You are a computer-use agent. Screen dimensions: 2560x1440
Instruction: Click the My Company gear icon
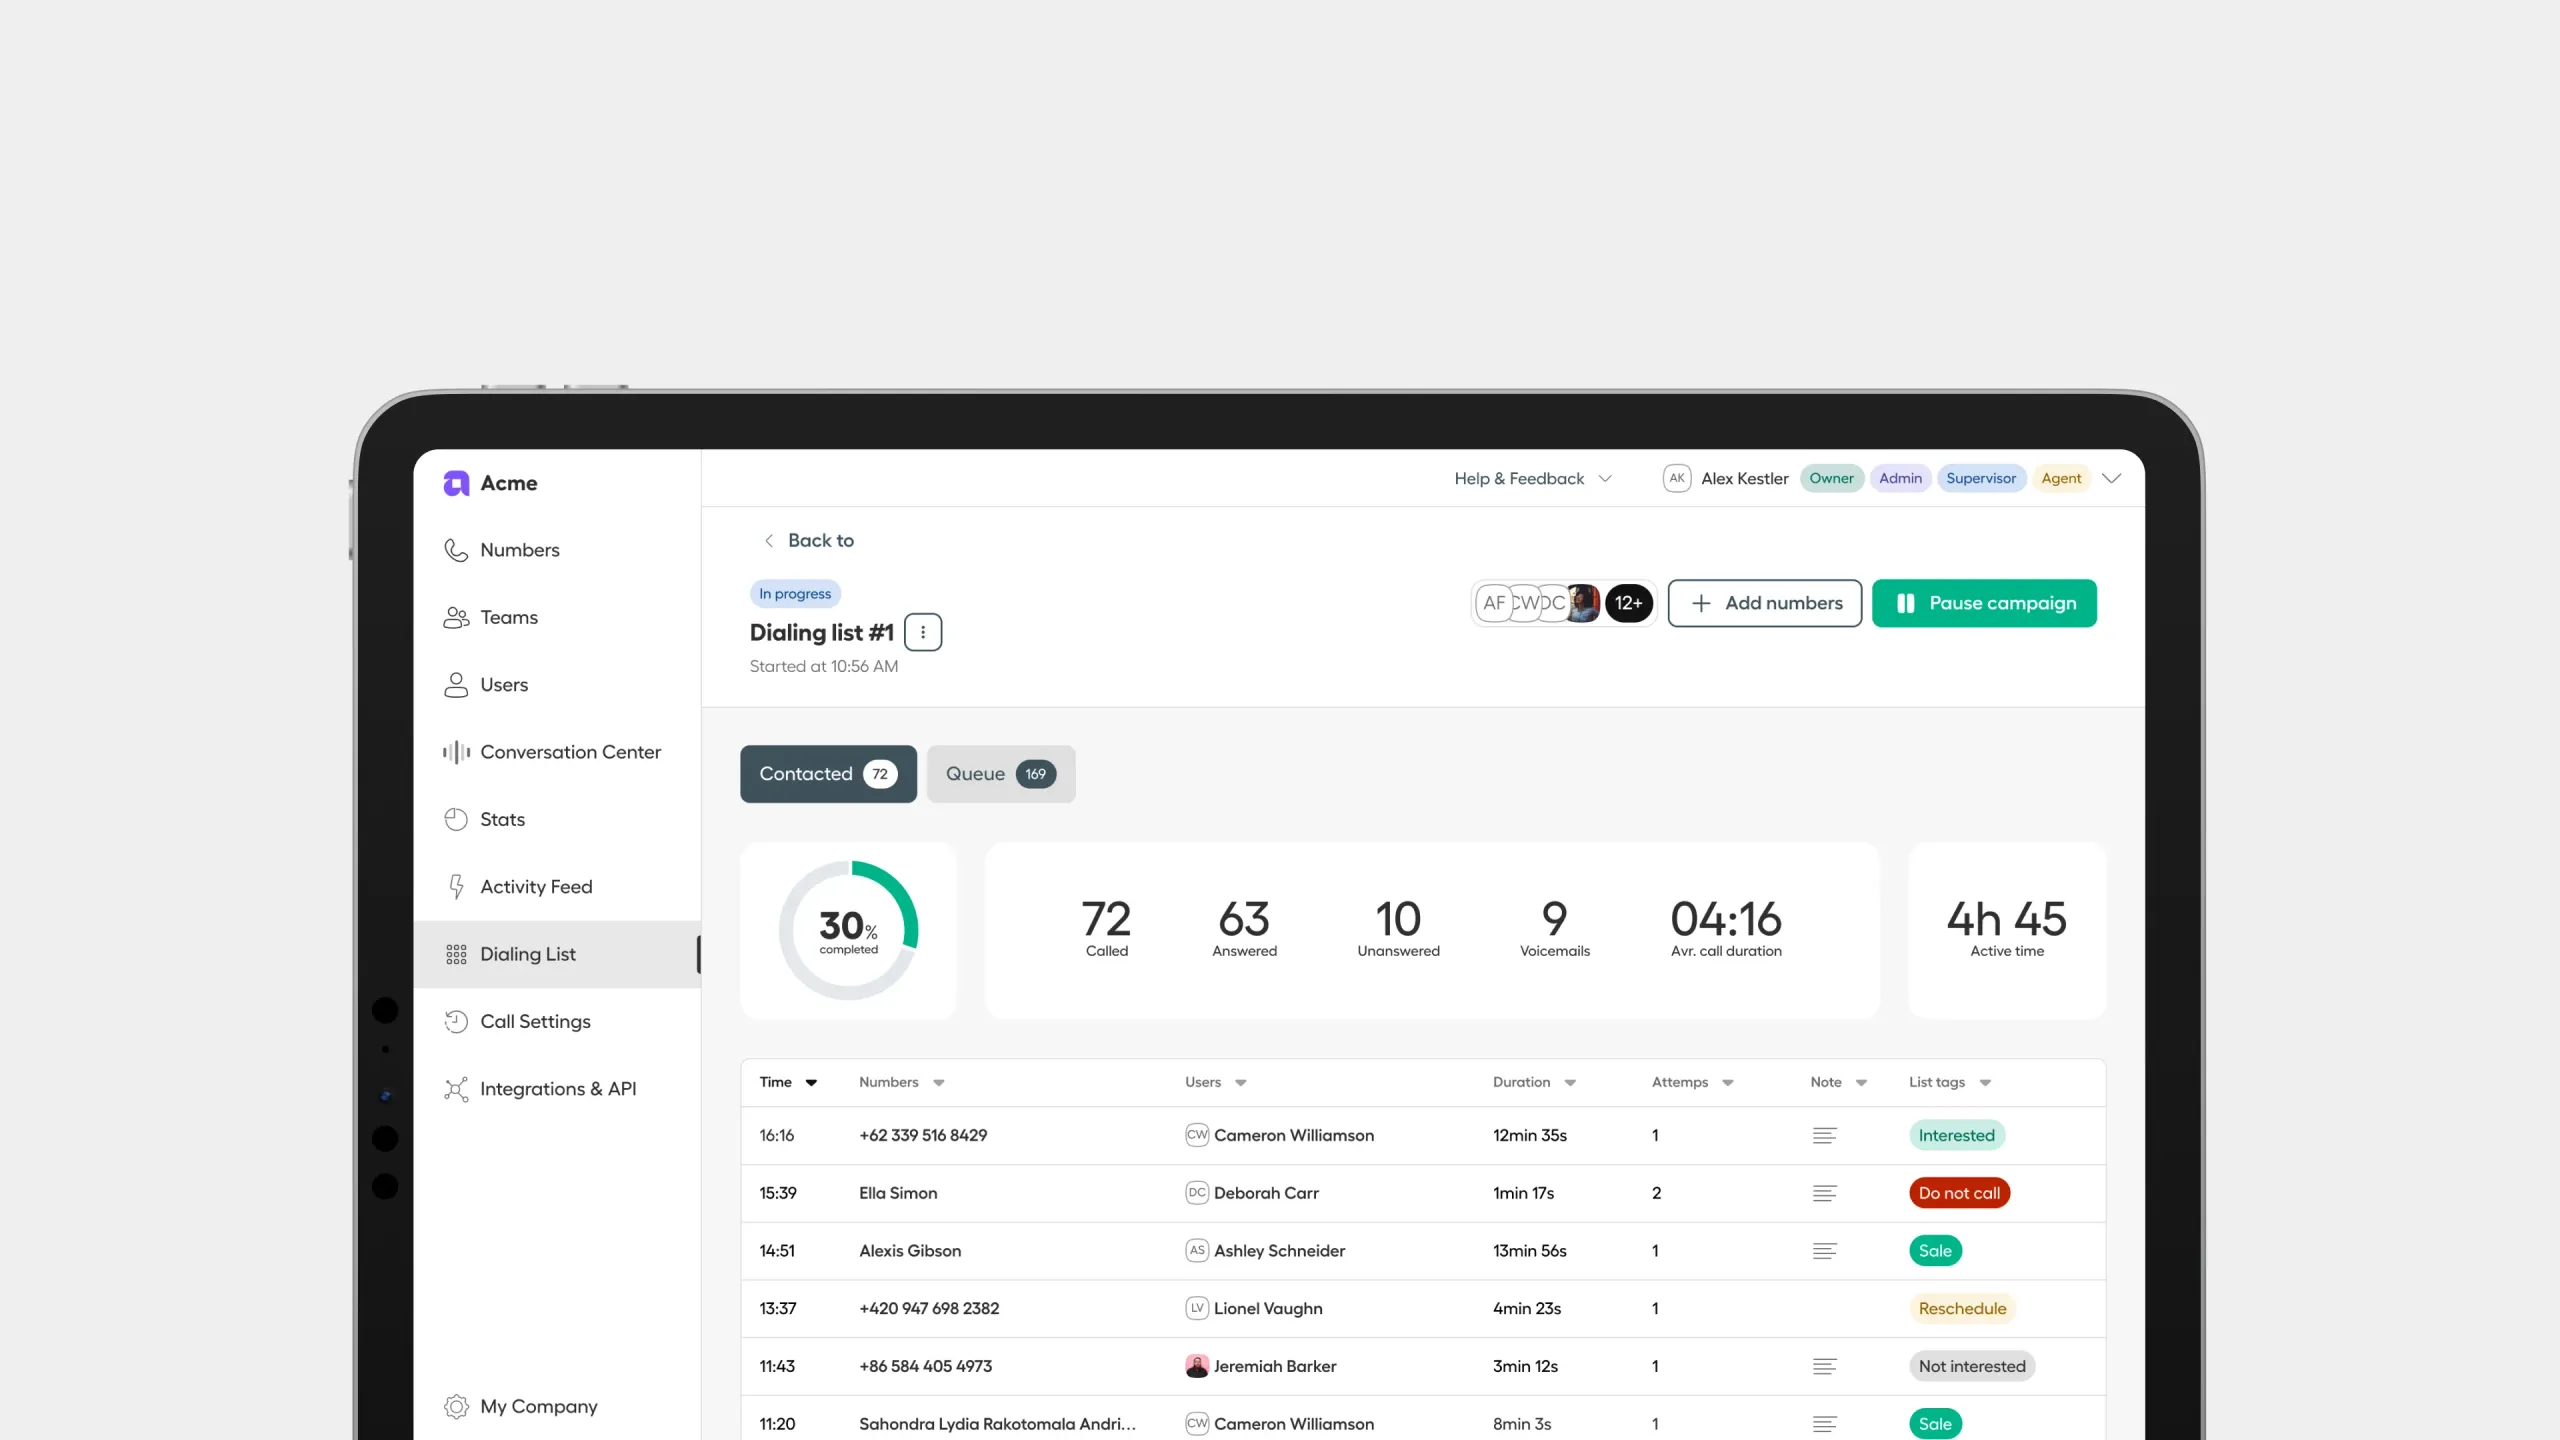coord(456,1406)
